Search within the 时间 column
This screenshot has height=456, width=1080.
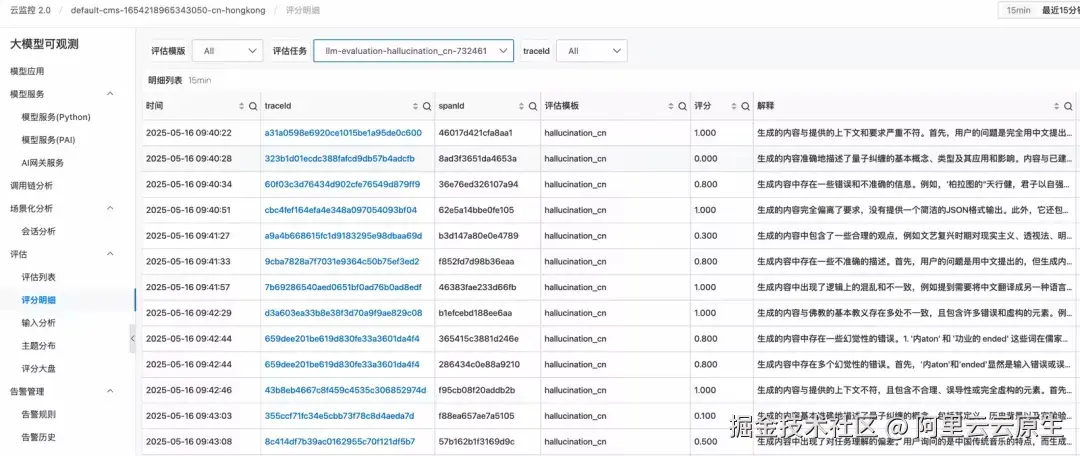[253, 107]
